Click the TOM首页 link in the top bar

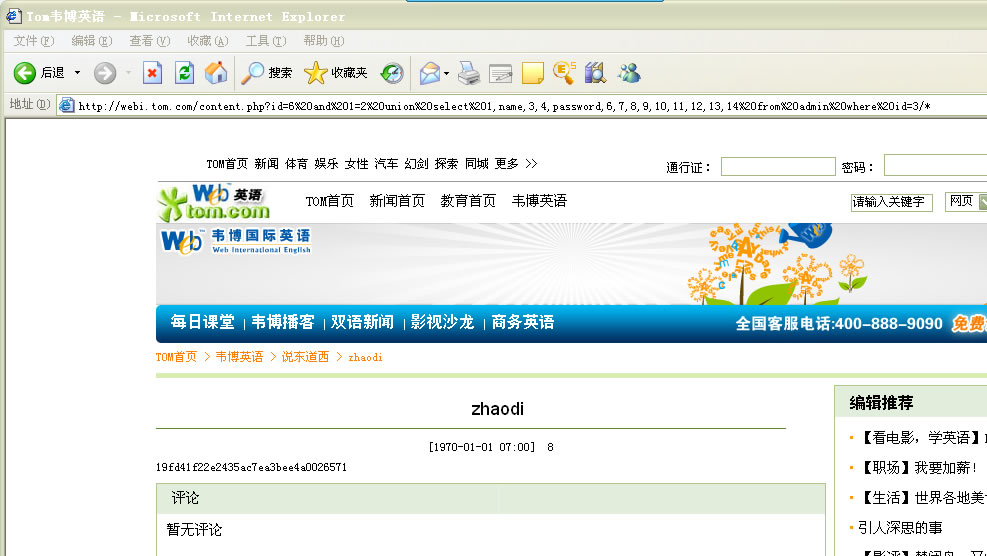(227, 164)
